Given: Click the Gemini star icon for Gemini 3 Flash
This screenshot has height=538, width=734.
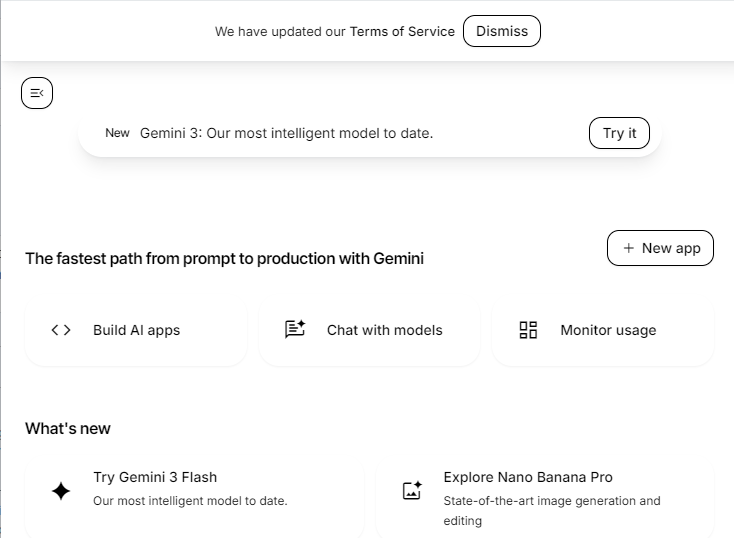Looking at the screenshot, I should 61,491.
